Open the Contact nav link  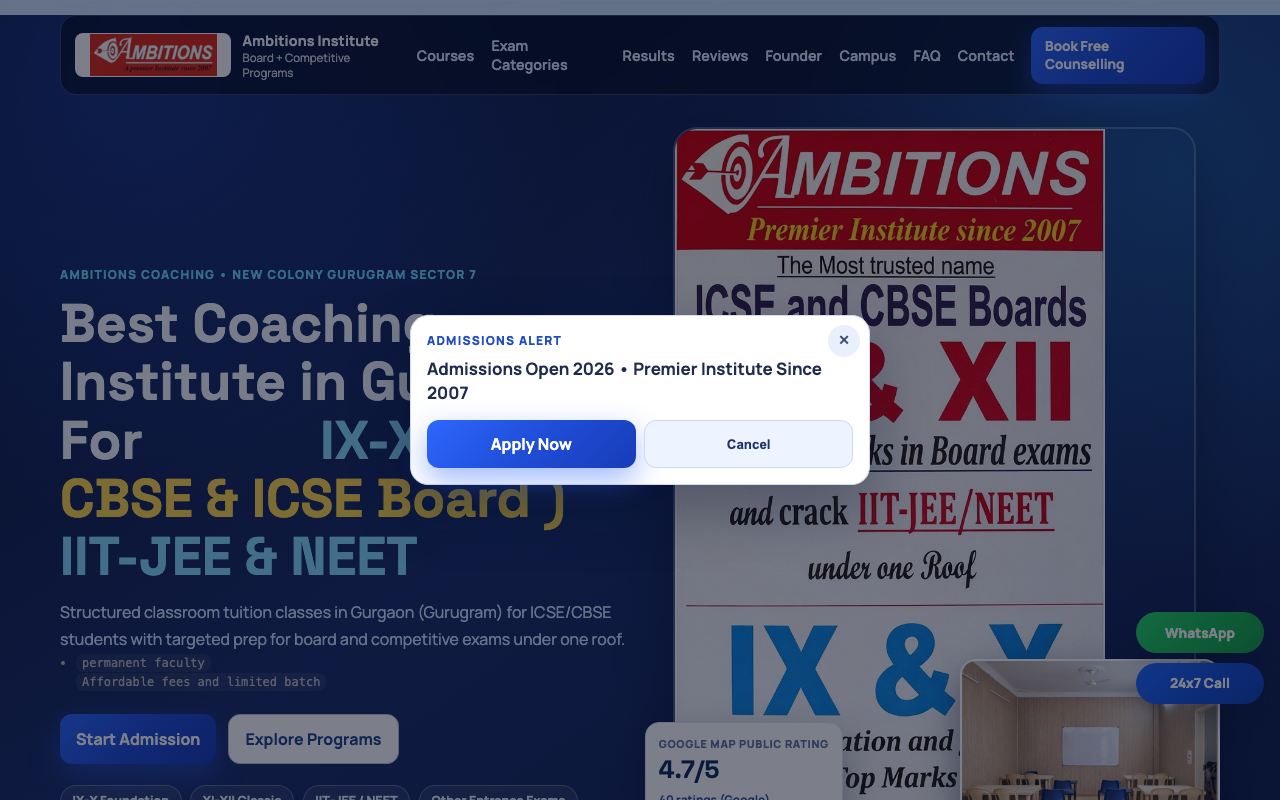(986, 56)
